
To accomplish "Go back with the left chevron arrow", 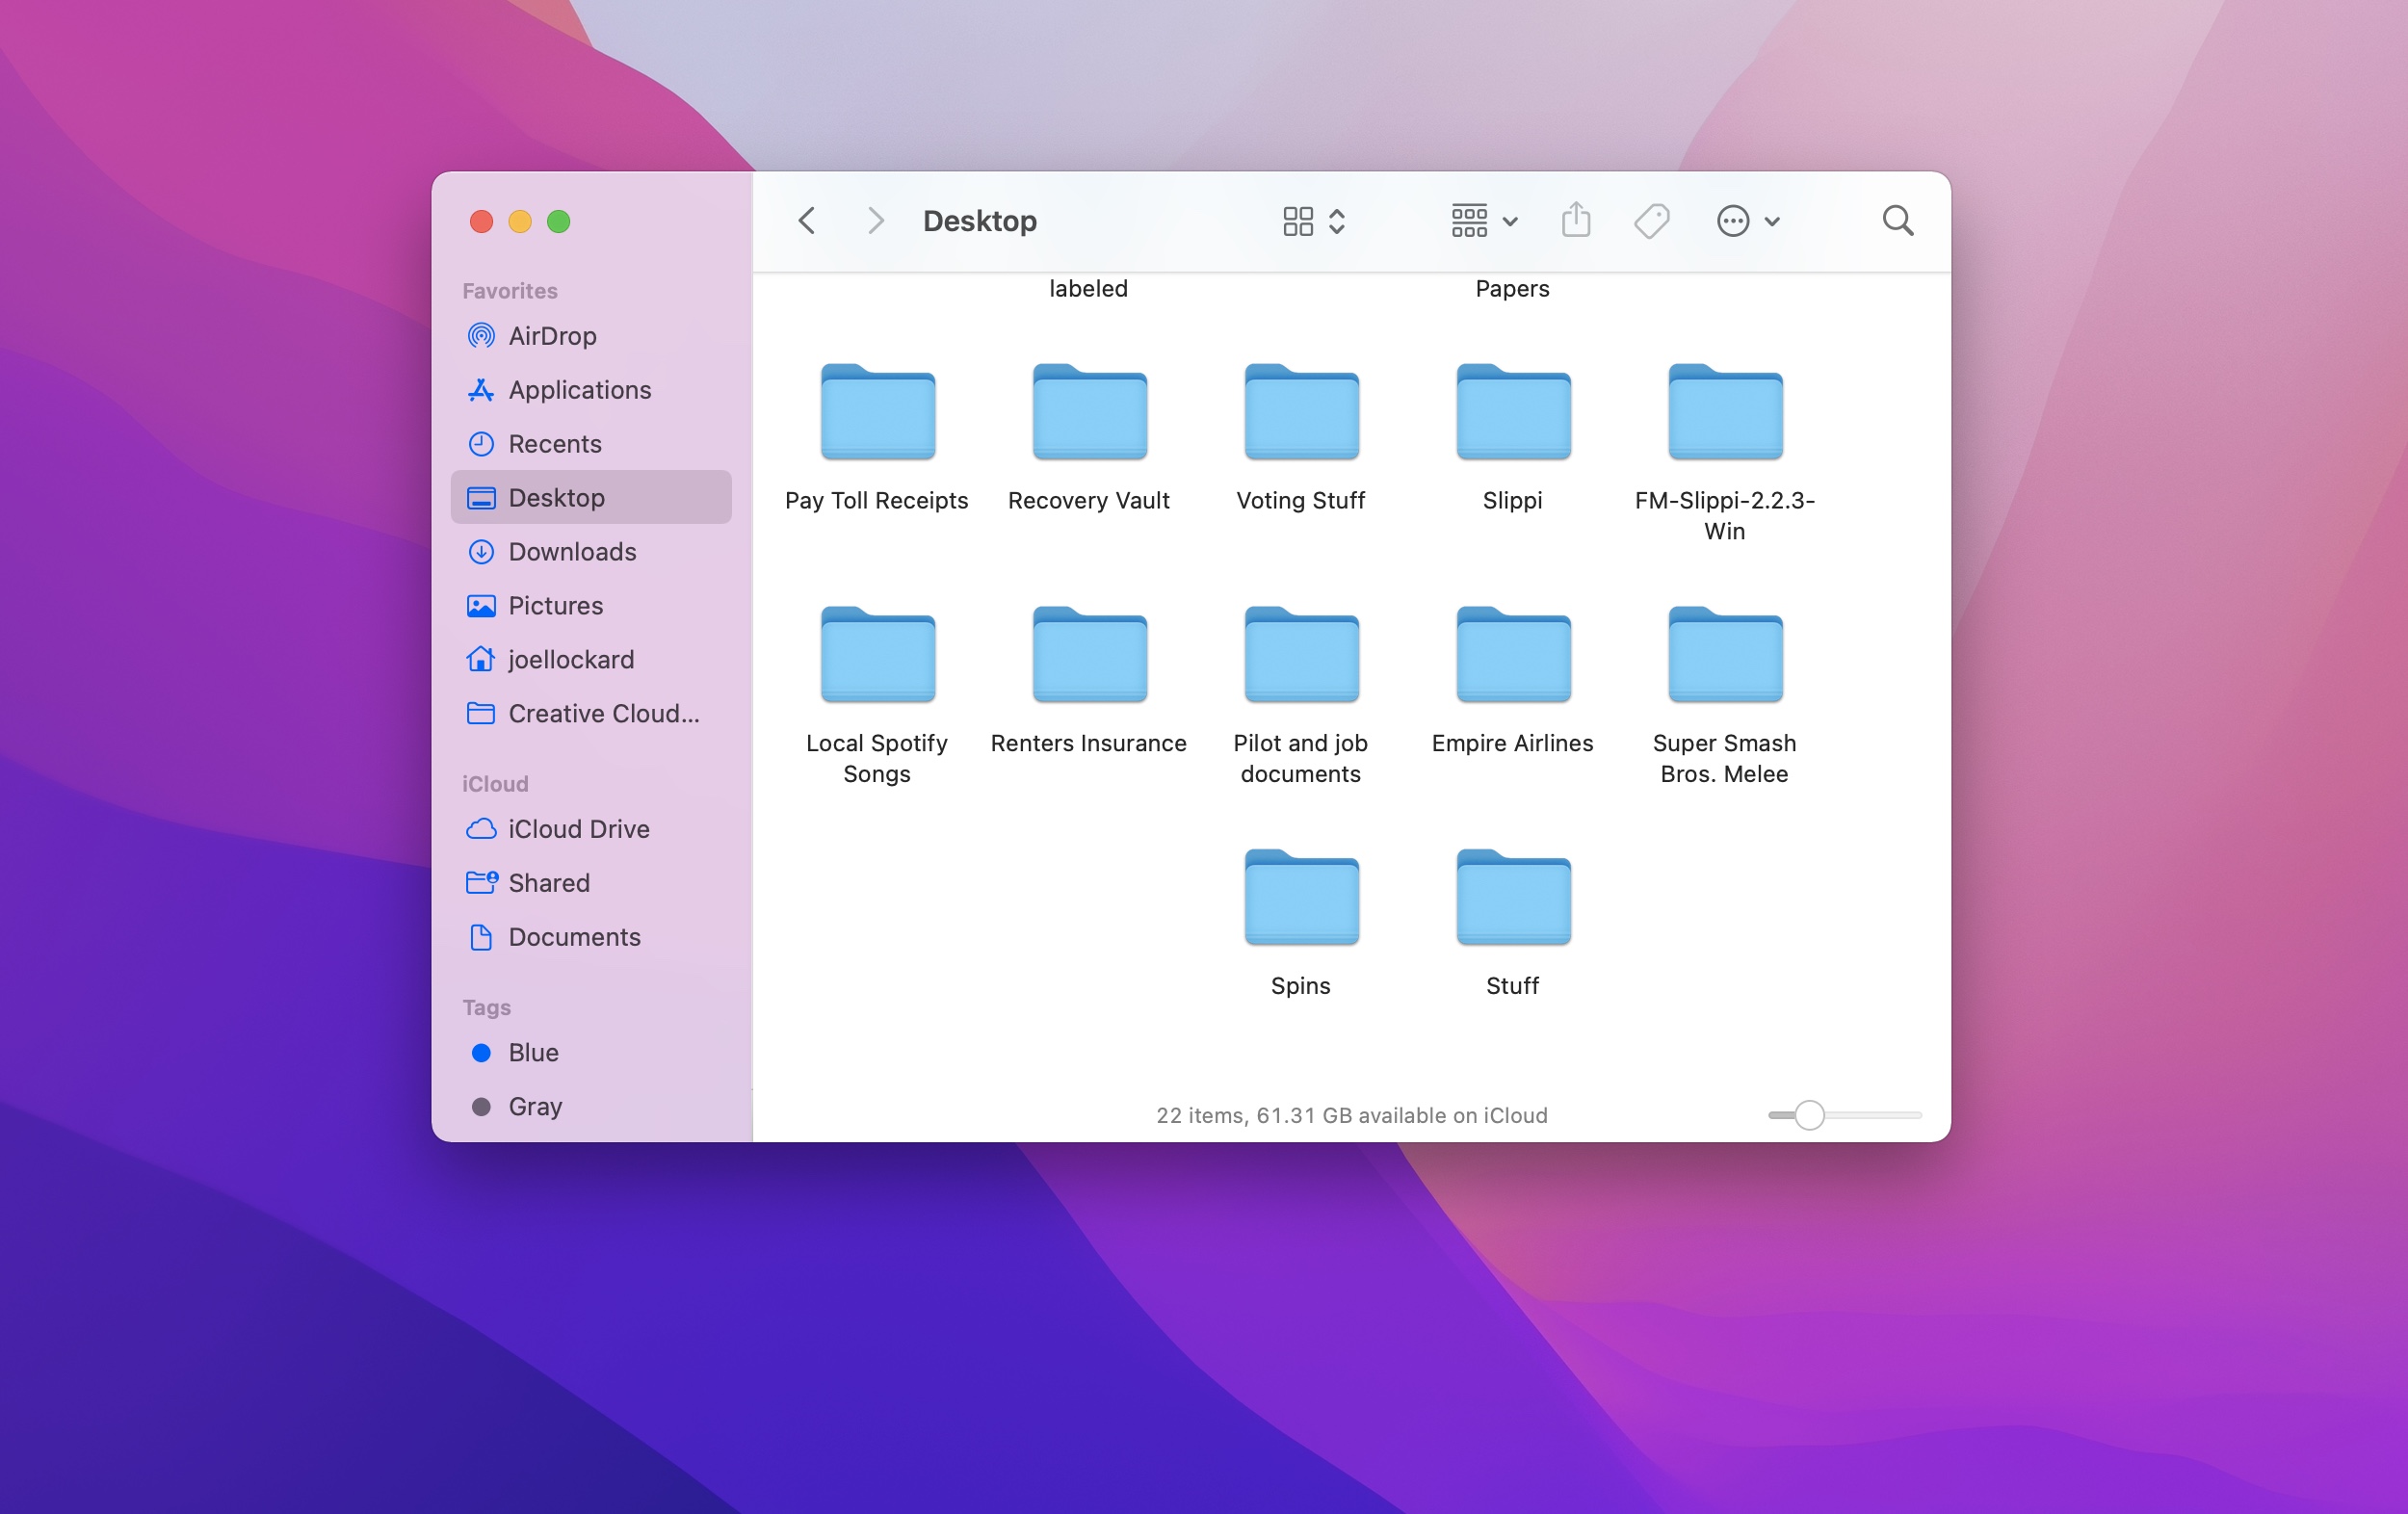I will [x=807, y=221].
